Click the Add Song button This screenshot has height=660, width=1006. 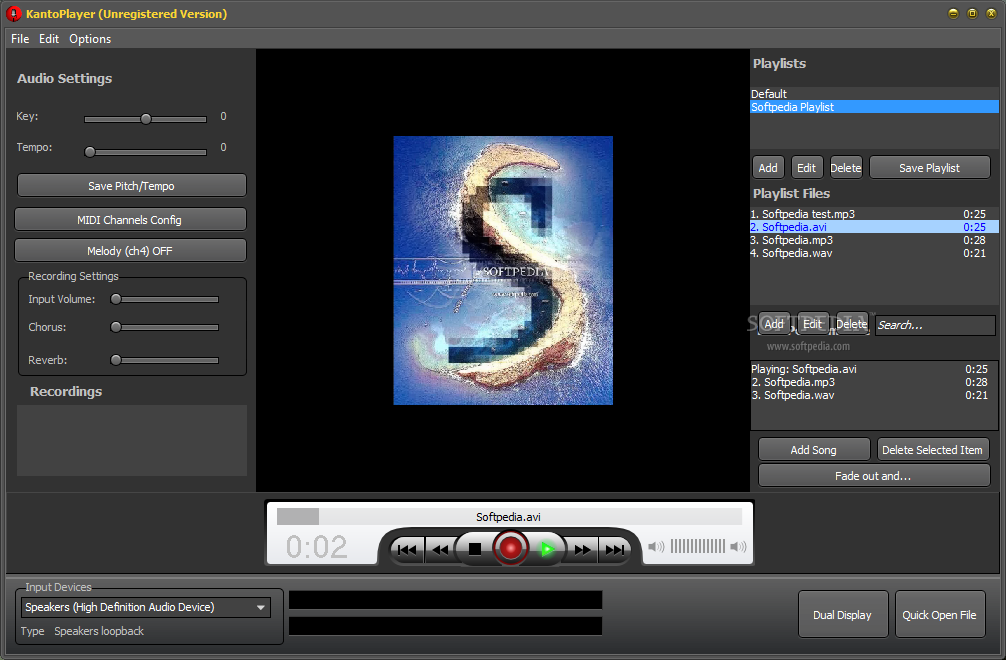pos(814,450)
